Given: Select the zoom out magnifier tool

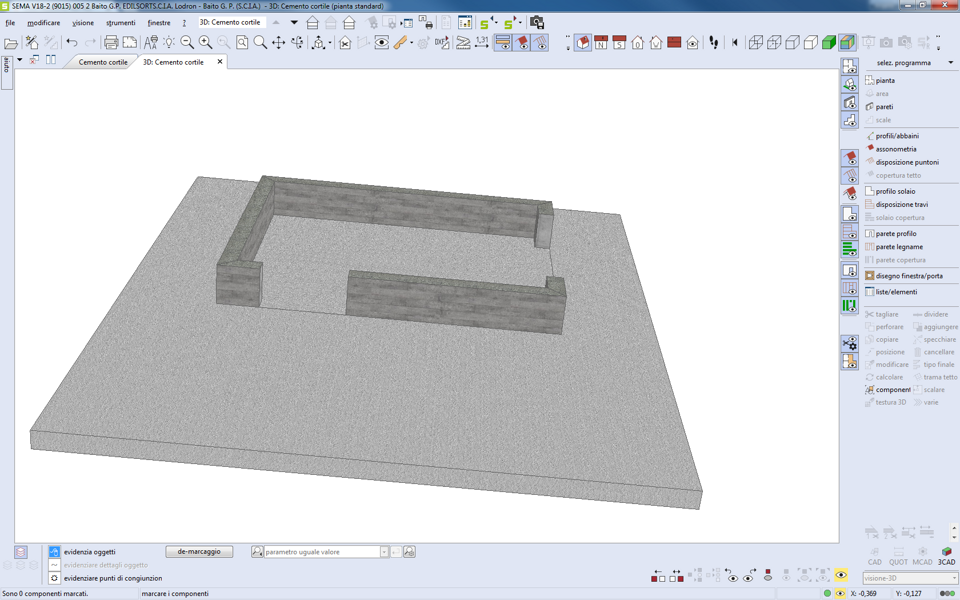Looking at the screenshot, I should pos(187,43).
